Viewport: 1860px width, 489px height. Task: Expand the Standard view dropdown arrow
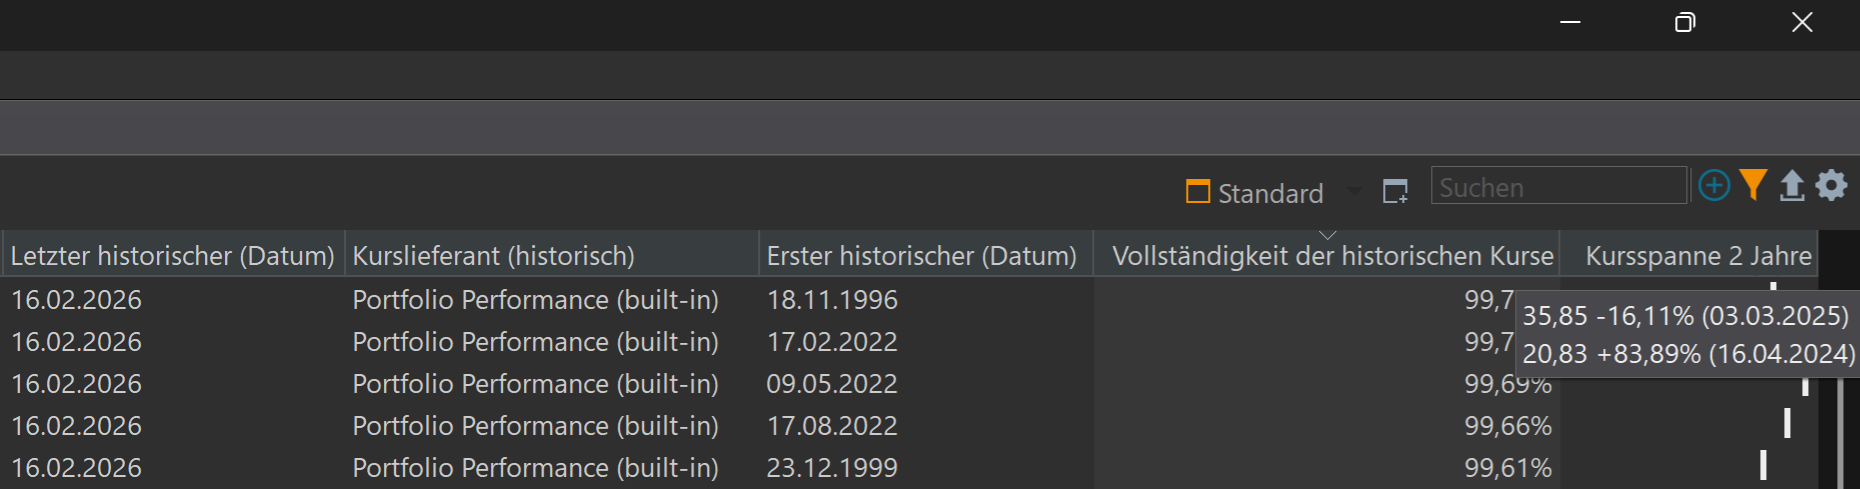pos(1354,191)
